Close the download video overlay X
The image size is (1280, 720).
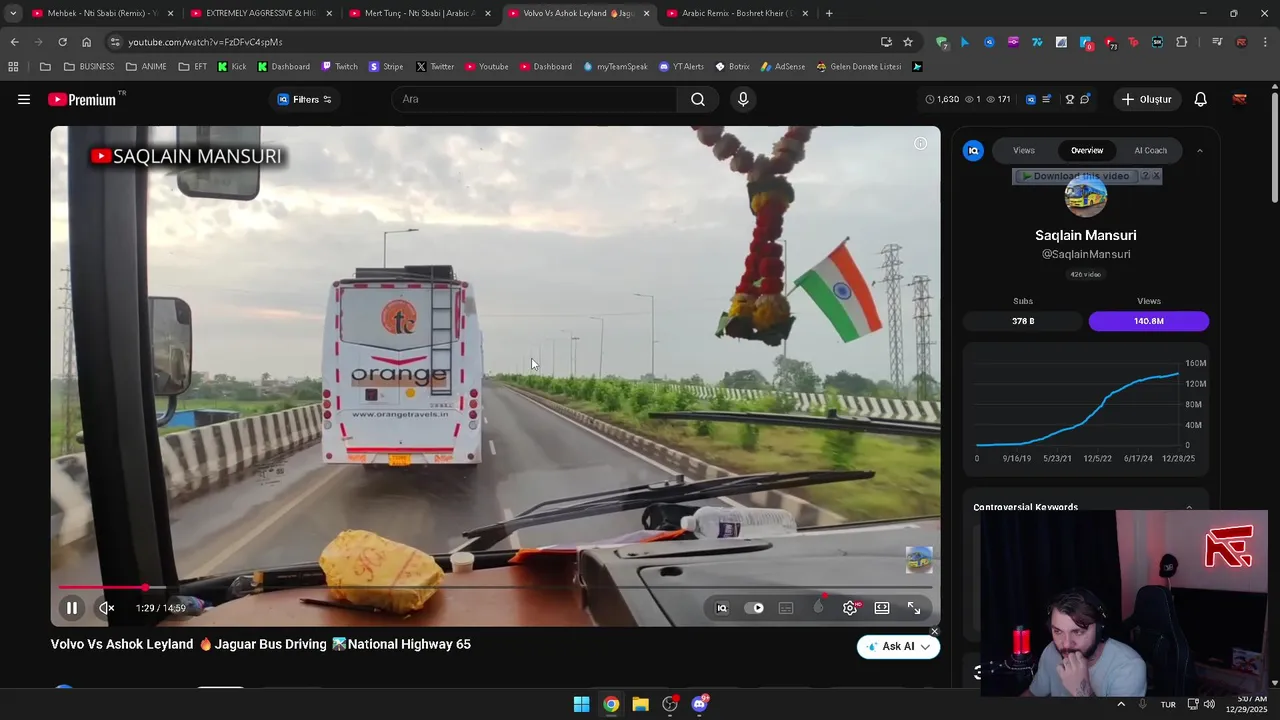1156,176
